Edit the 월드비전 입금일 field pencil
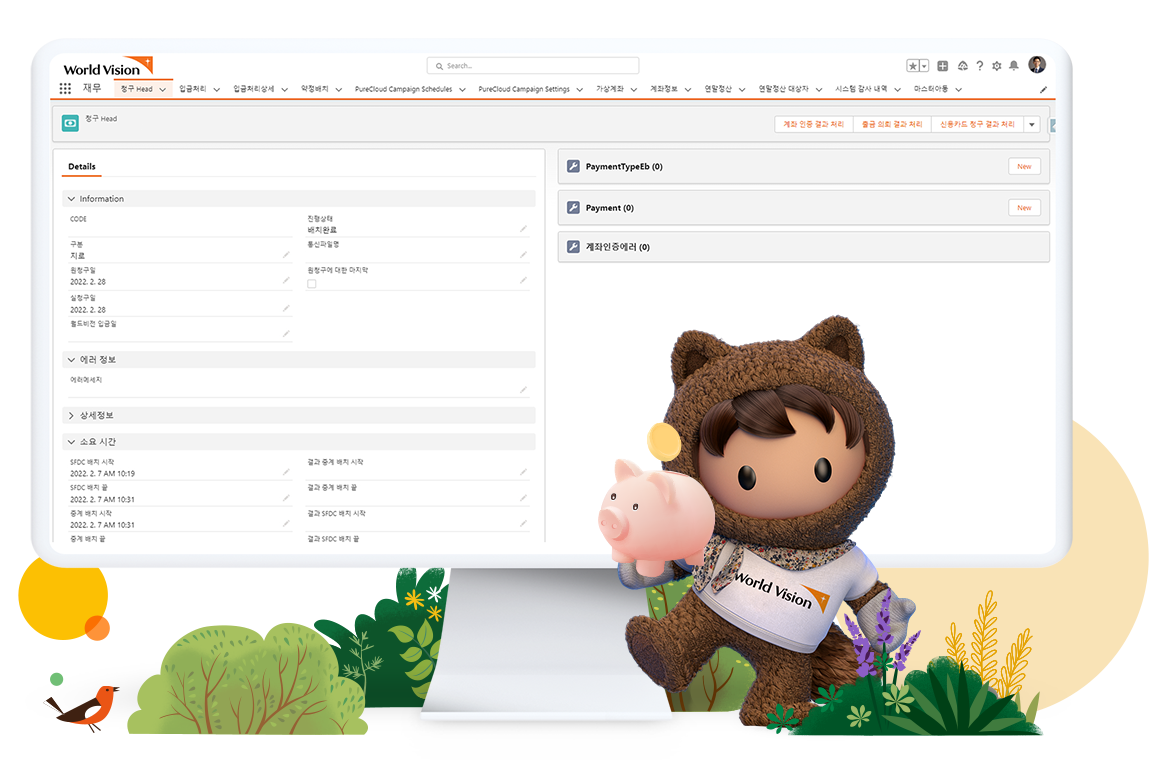Viewport: 1150px width, 760px height. click(x=286, y=334)
